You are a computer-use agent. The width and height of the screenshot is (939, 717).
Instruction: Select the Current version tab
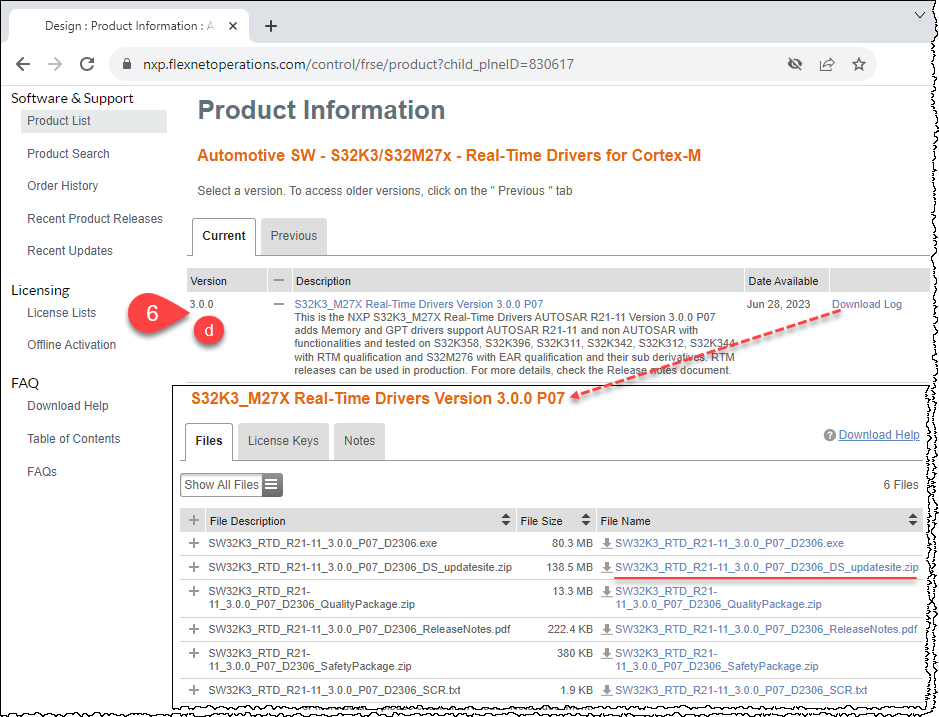(x=224, y=236)
